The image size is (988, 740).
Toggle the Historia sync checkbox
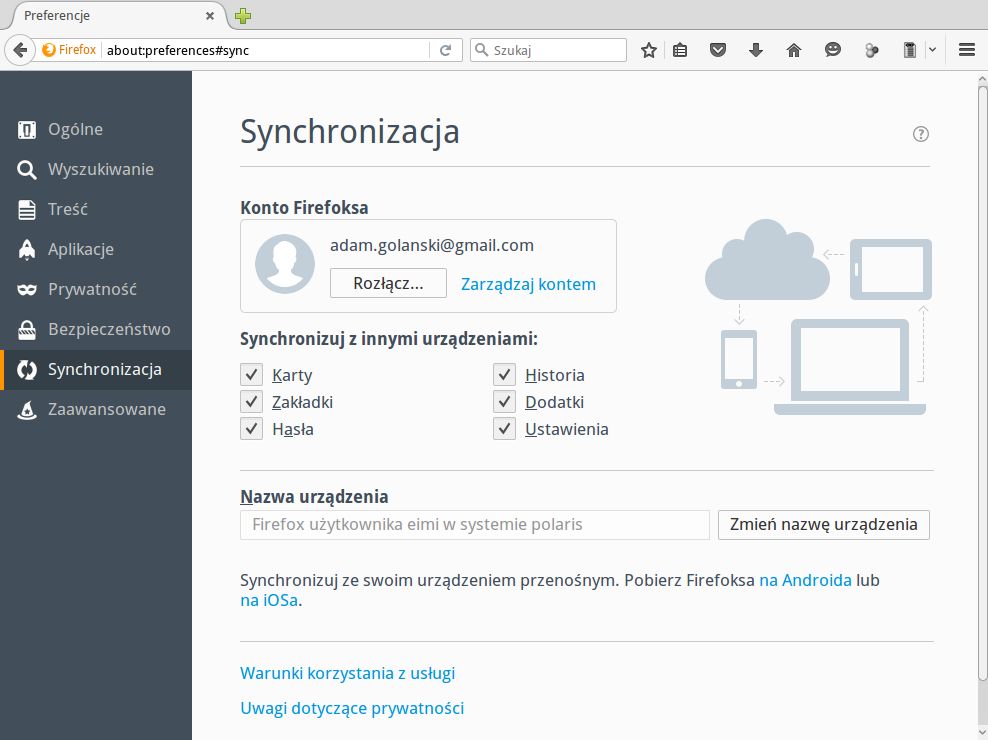(504, 374)
